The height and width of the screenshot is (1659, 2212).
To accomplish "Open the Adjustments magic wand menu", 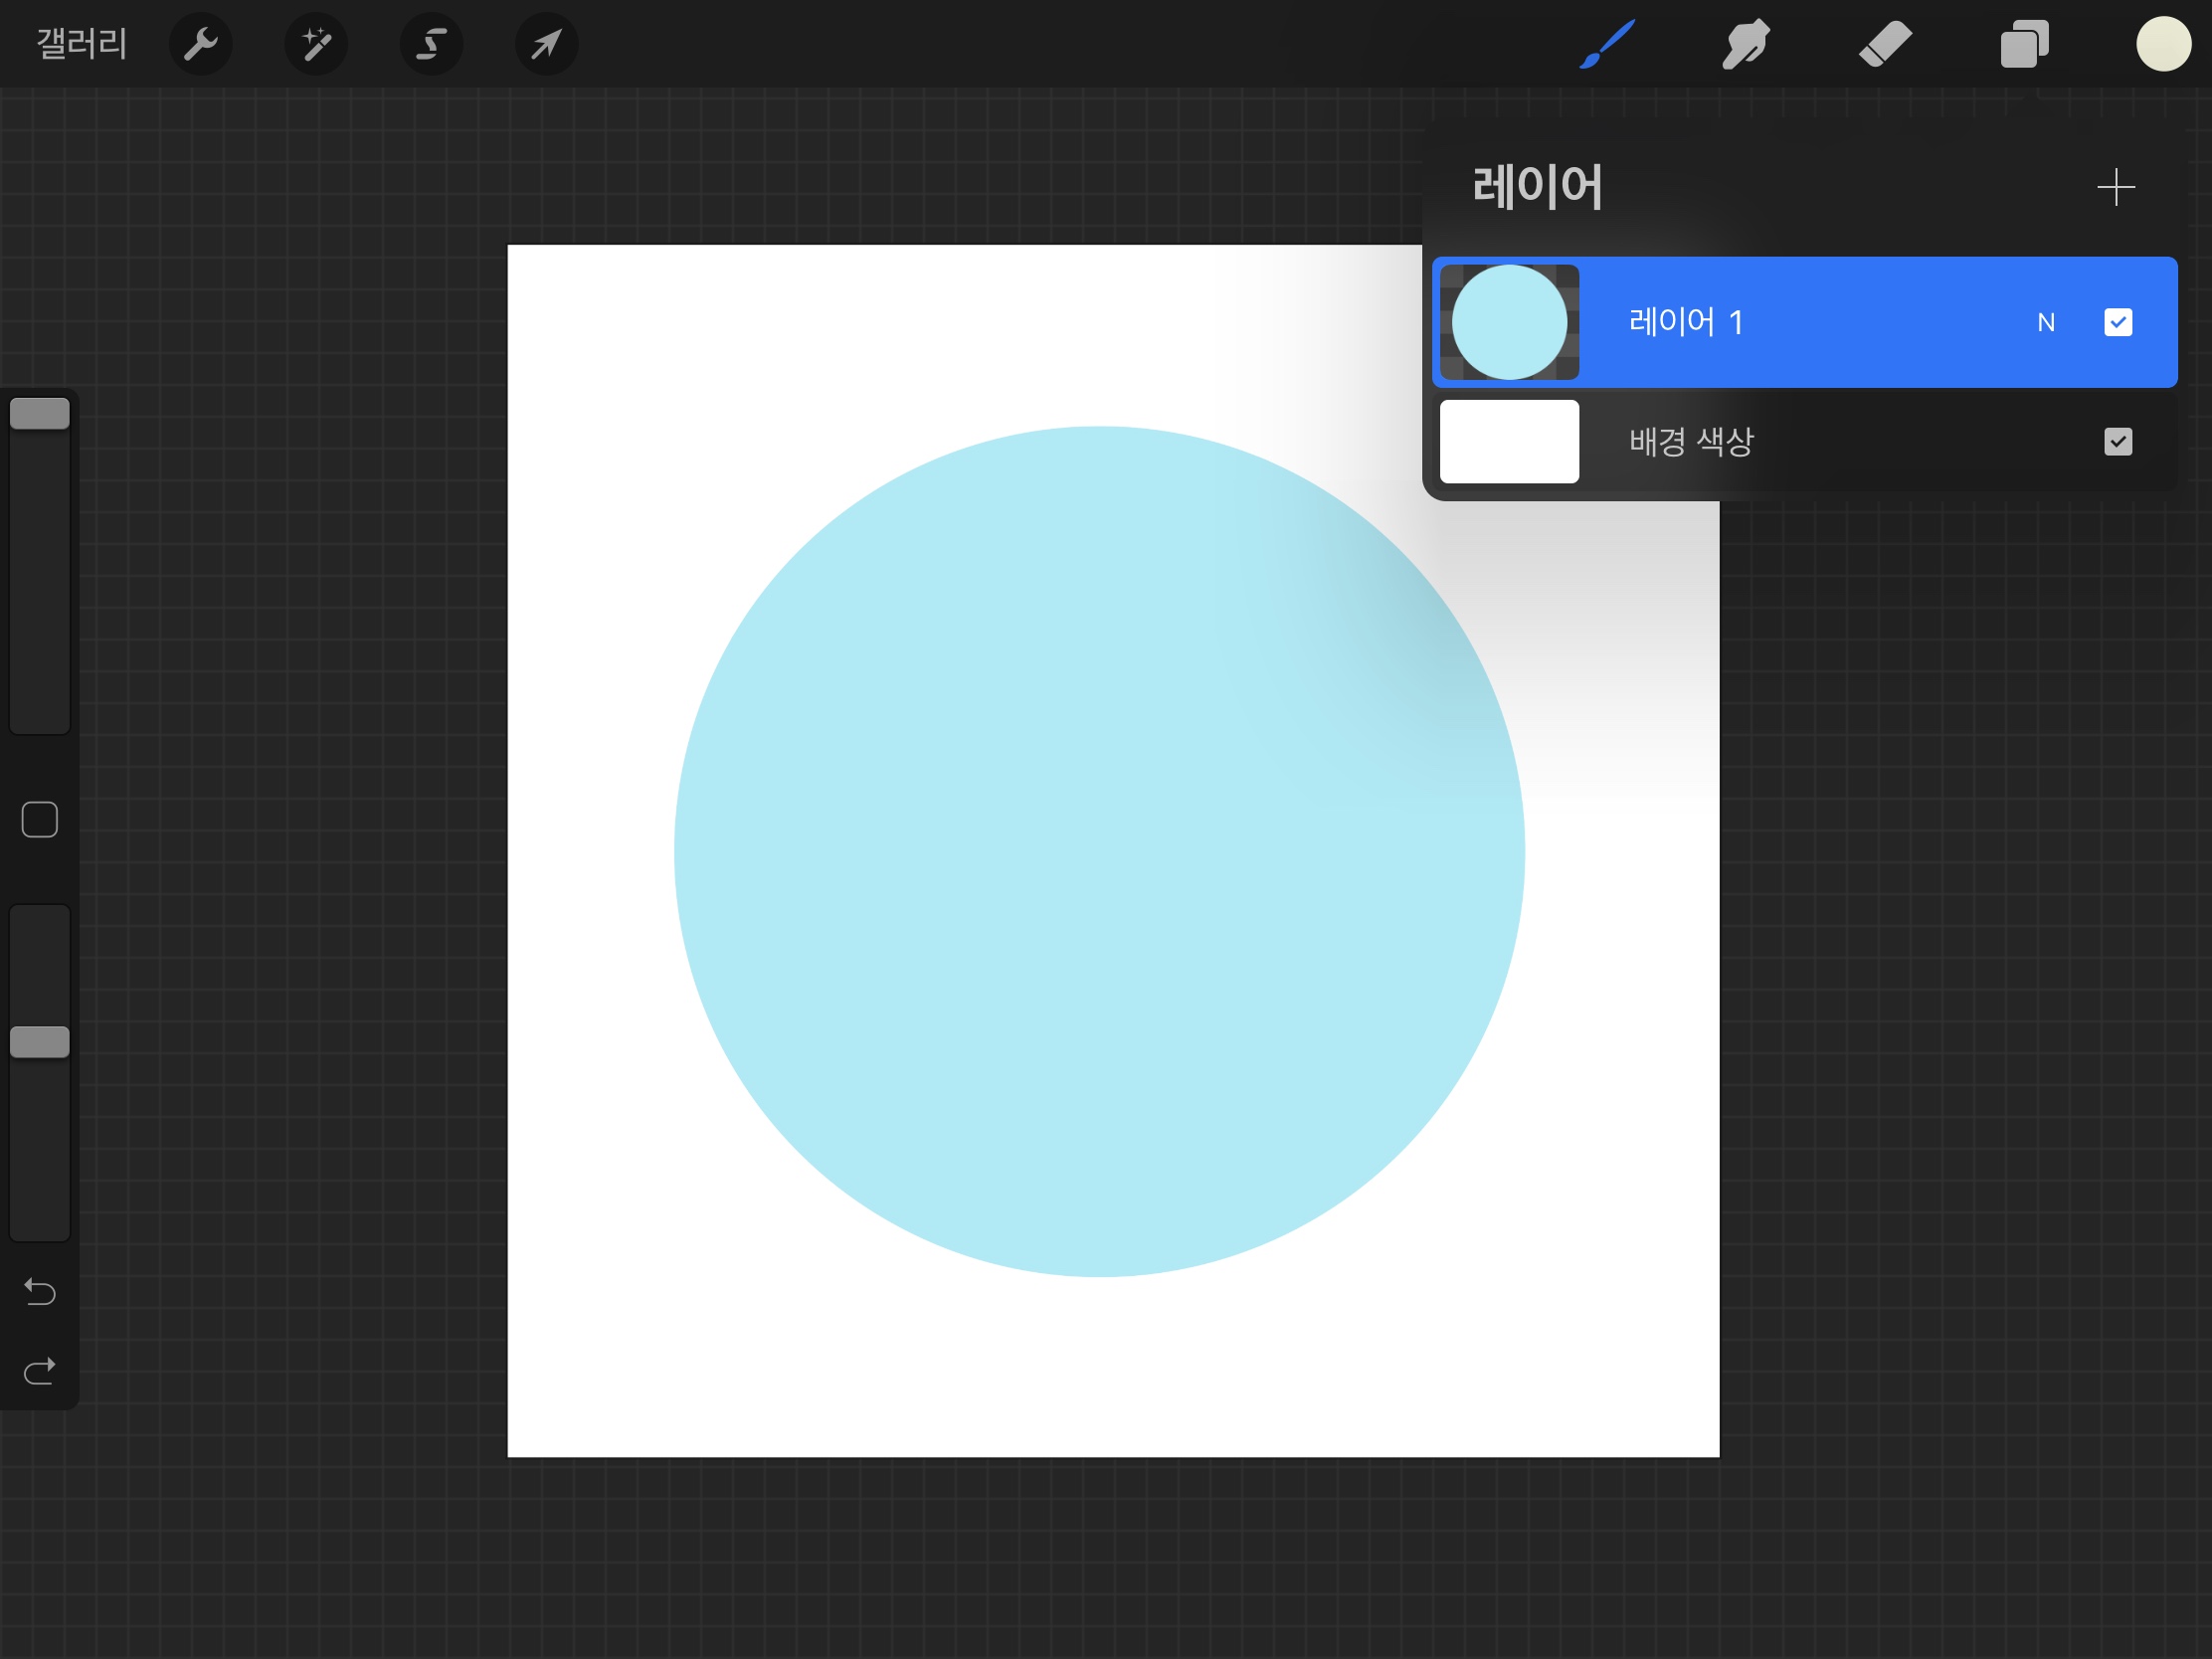I will point(316,44).
